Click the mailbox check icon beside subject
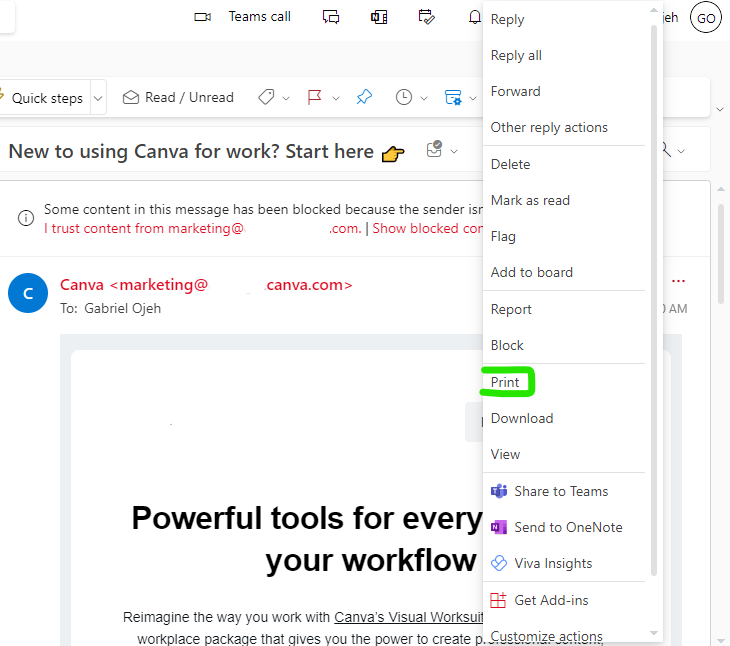Image resolution: width=730 pixels, height=646 pixels. [434, 149]
